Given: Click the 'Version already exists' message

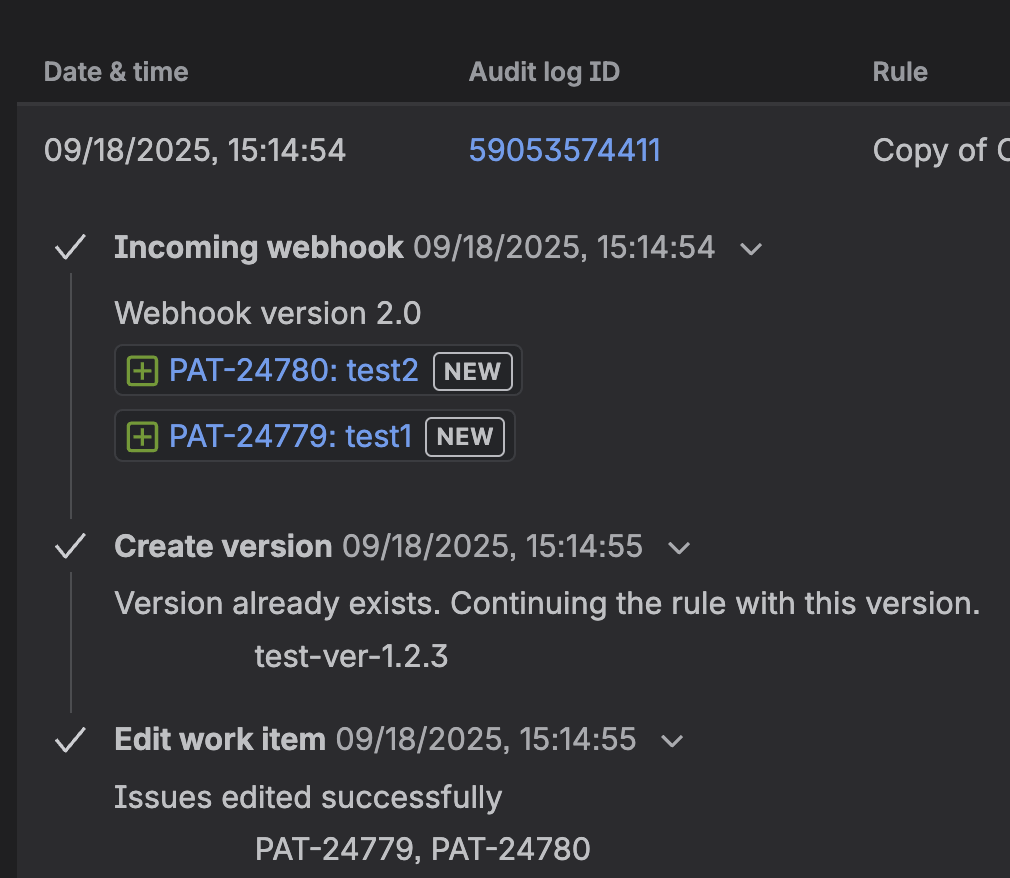Looking at the screenshot, I should [x=547, y=604].
